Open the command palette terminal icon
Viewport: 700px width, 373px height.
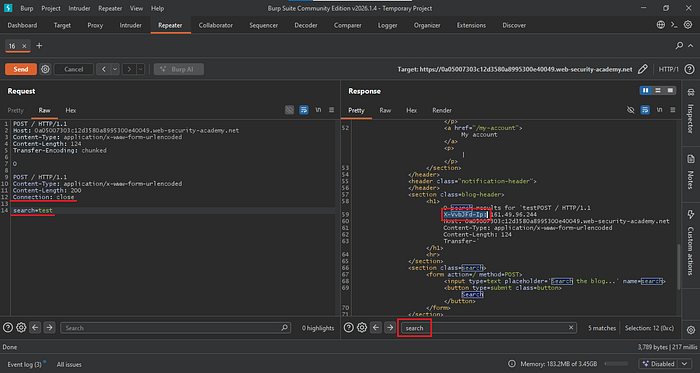[x=675, y=25]
